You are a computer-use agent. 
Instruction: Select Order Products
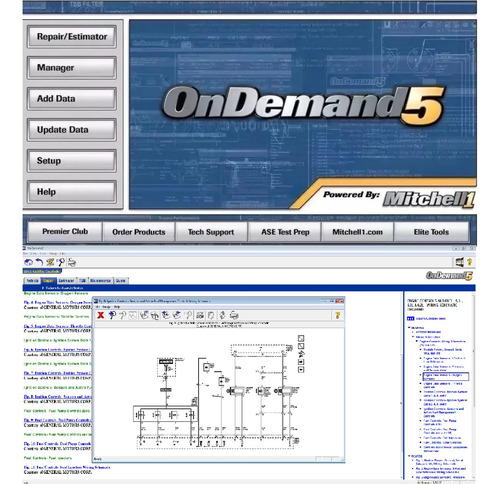pyautogui.click(x=139, y=232)
